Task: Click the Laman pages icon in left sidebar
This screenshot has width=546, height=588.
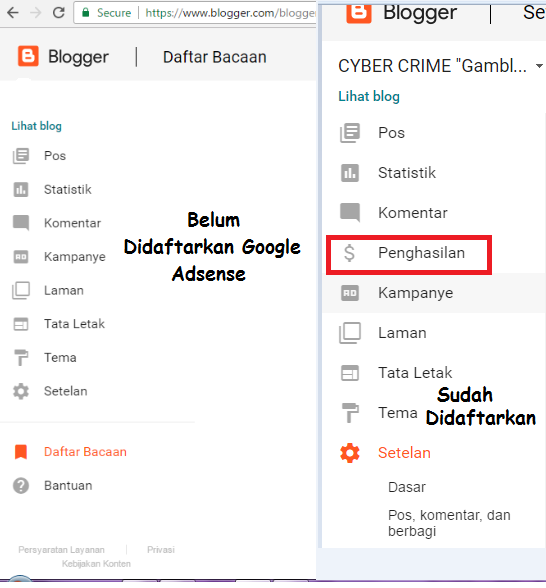Action: pos(21,290)
